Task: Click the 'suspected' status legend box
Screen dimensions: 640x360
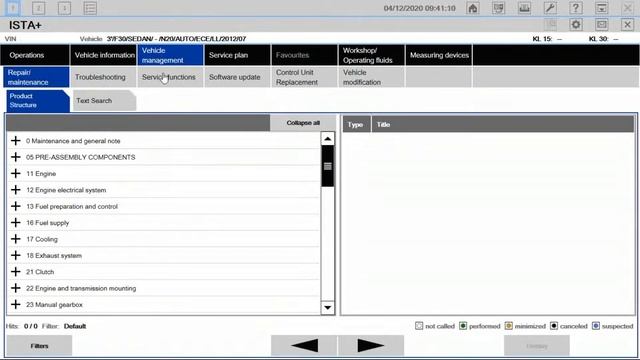Action: [x=596, y=326]
